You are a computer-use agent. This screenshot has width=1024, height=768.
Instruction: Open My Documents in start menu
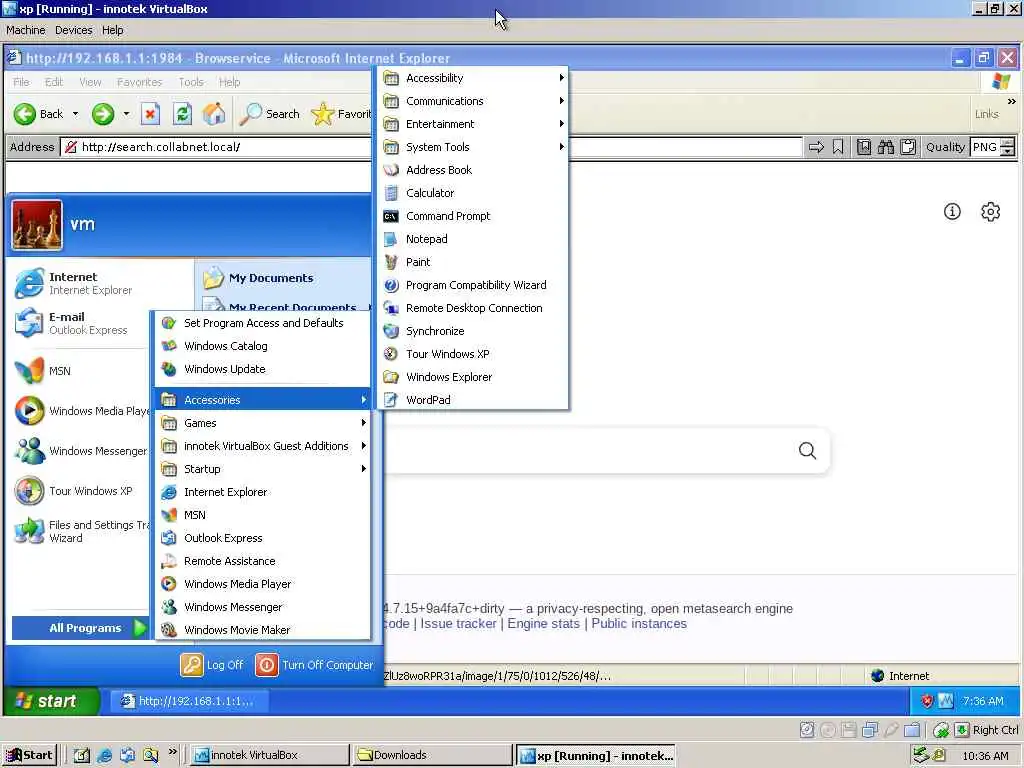pos(270,278)
